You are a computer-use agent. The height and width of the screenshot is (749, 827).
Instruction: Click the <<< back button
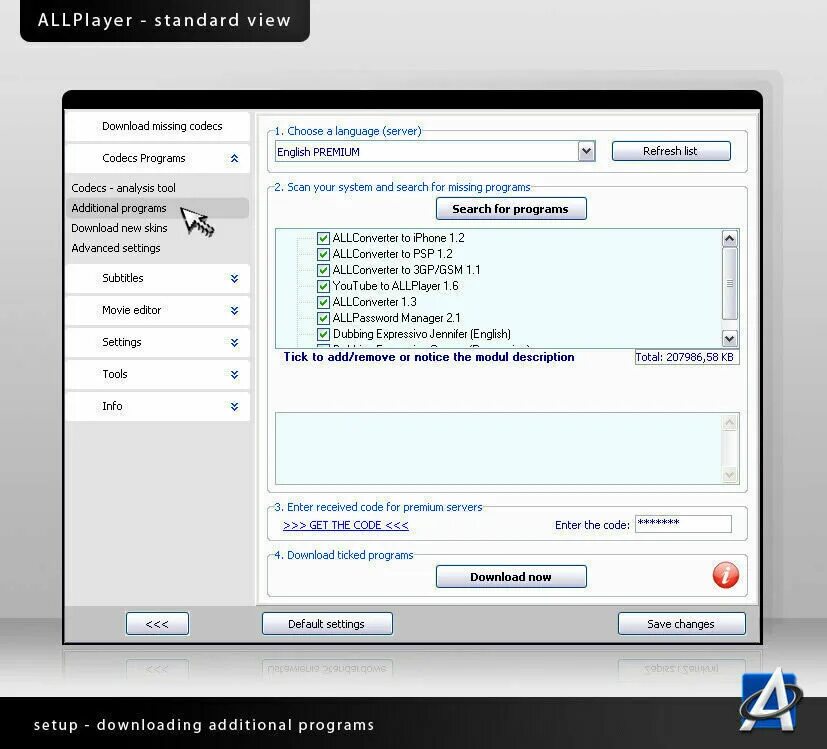tap(157, 623)
